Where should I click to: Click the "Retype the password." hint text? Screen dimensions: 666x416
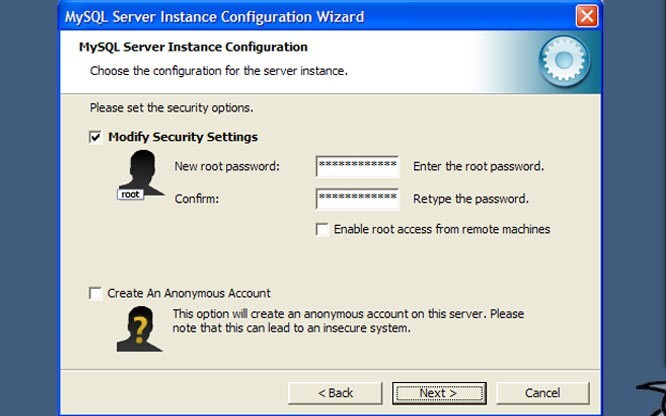point(470,199)
